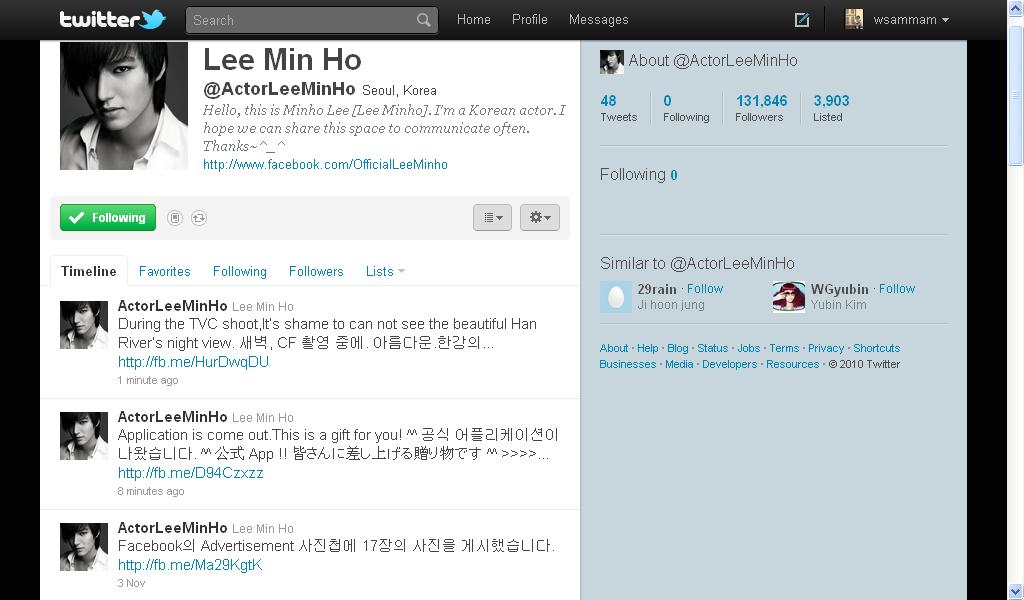The image size is (1024, 600).
Task: Open link fb.me/Ma29KgtK
Action: (x=190, y=565)
